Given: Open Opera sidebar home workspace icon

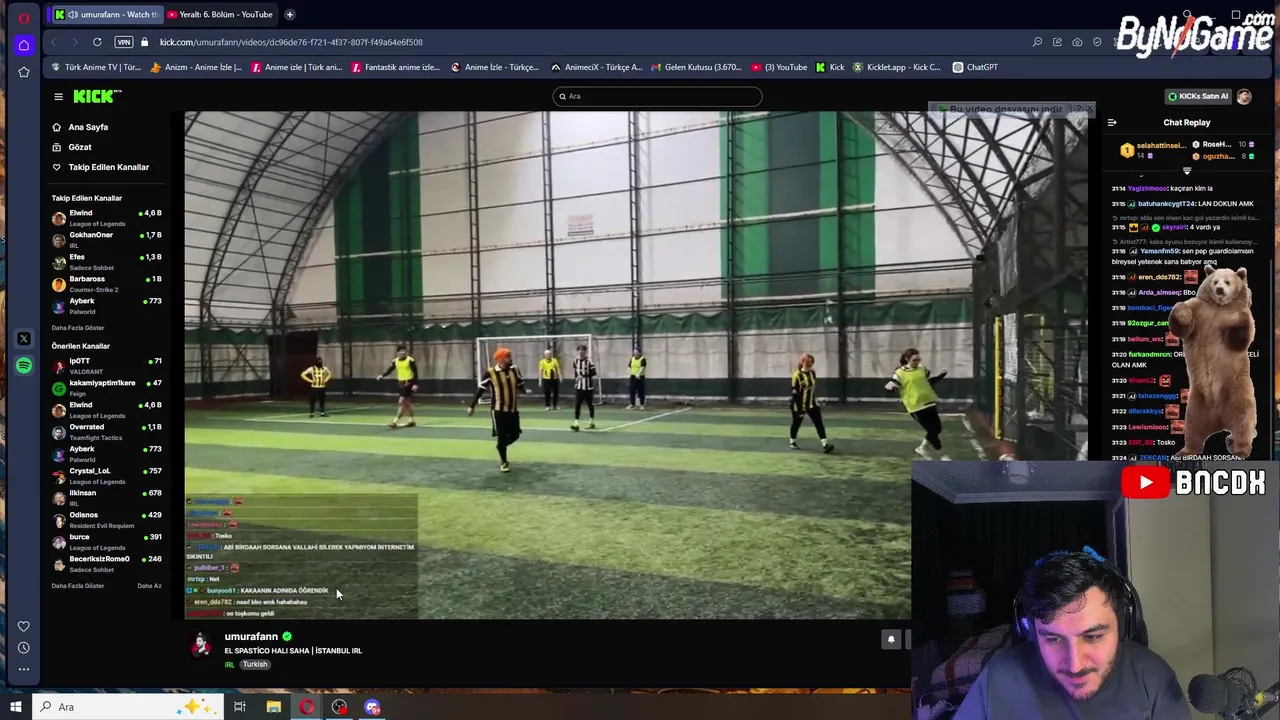Looking at the screenshot, I should coord(24,45).
